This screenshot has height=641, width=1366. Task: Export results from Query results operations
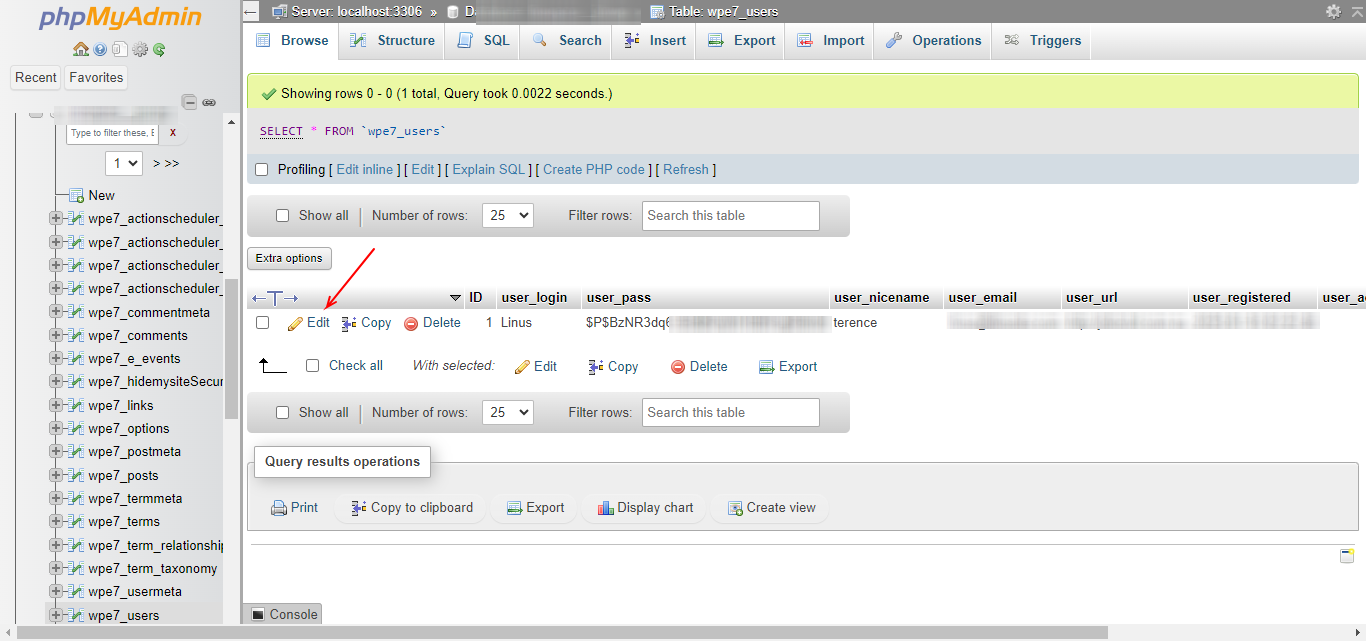click(535, 508)
